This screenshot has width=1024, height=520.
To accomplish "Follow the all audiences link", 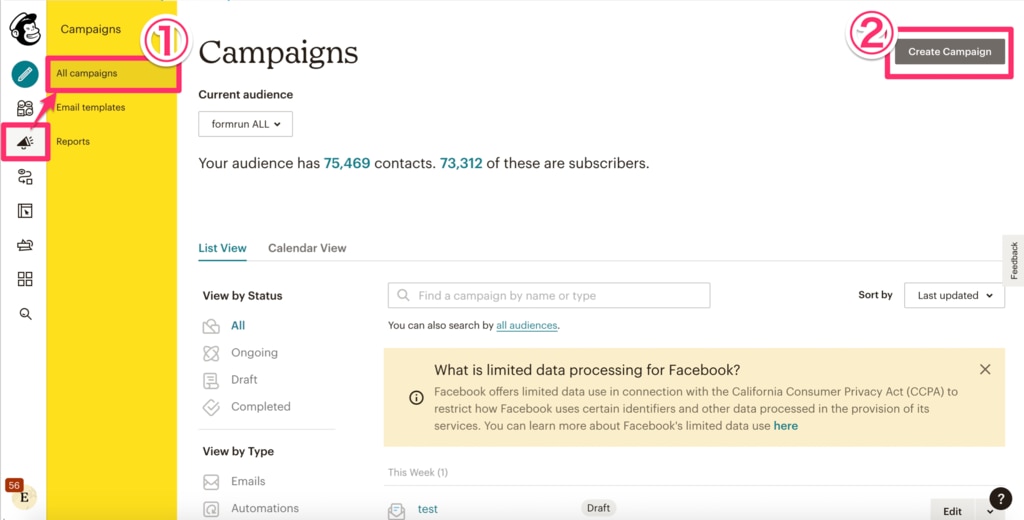I will coord(527,325).
